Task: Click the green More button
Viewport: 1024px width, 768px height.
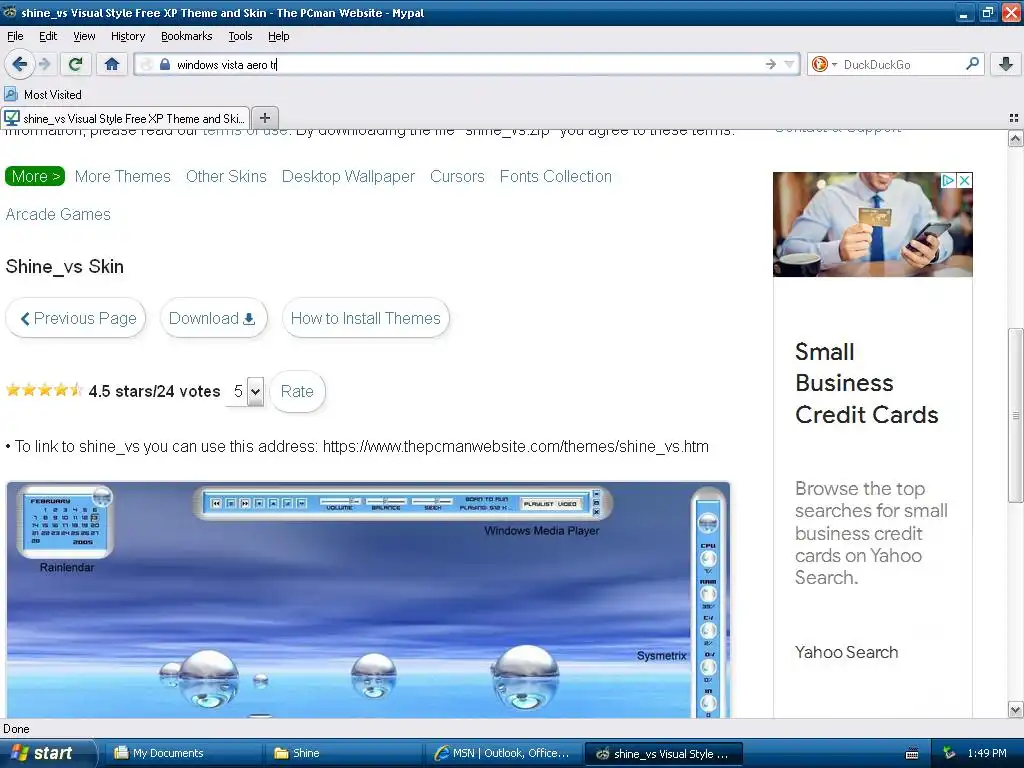Action: pyautogui.click(x=35, y=176)
